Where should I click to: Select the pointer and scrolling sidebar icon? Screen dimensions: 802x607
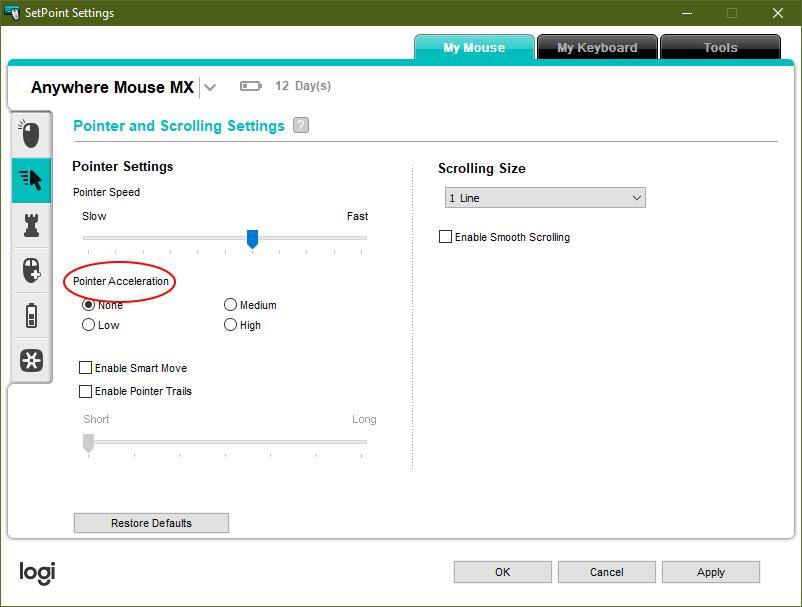coord(31,180)
